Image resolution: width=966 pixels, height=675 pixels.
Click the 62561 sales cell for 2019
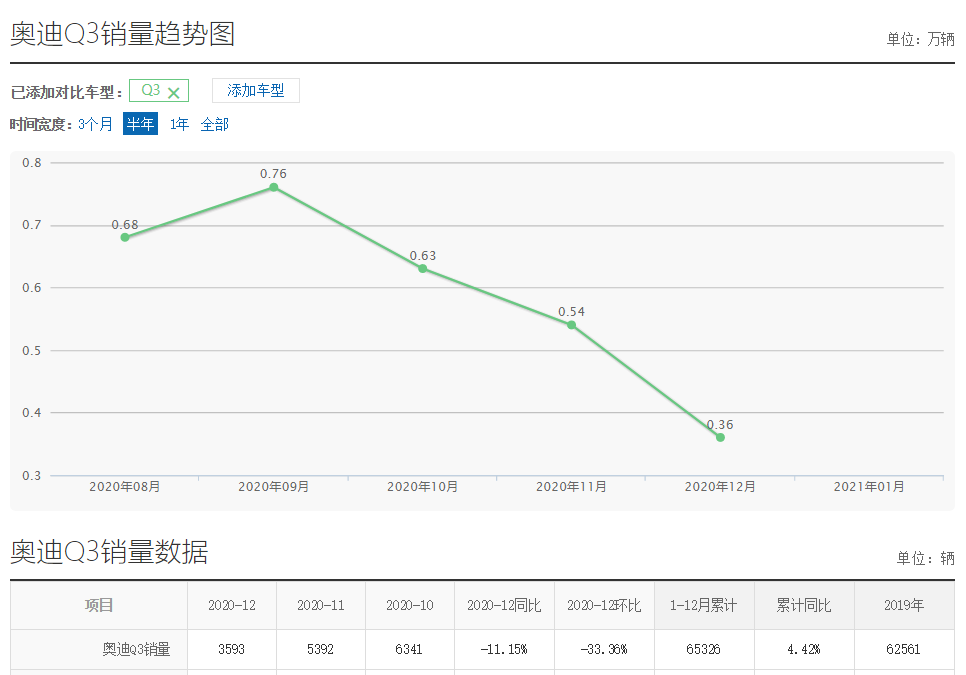904,649
